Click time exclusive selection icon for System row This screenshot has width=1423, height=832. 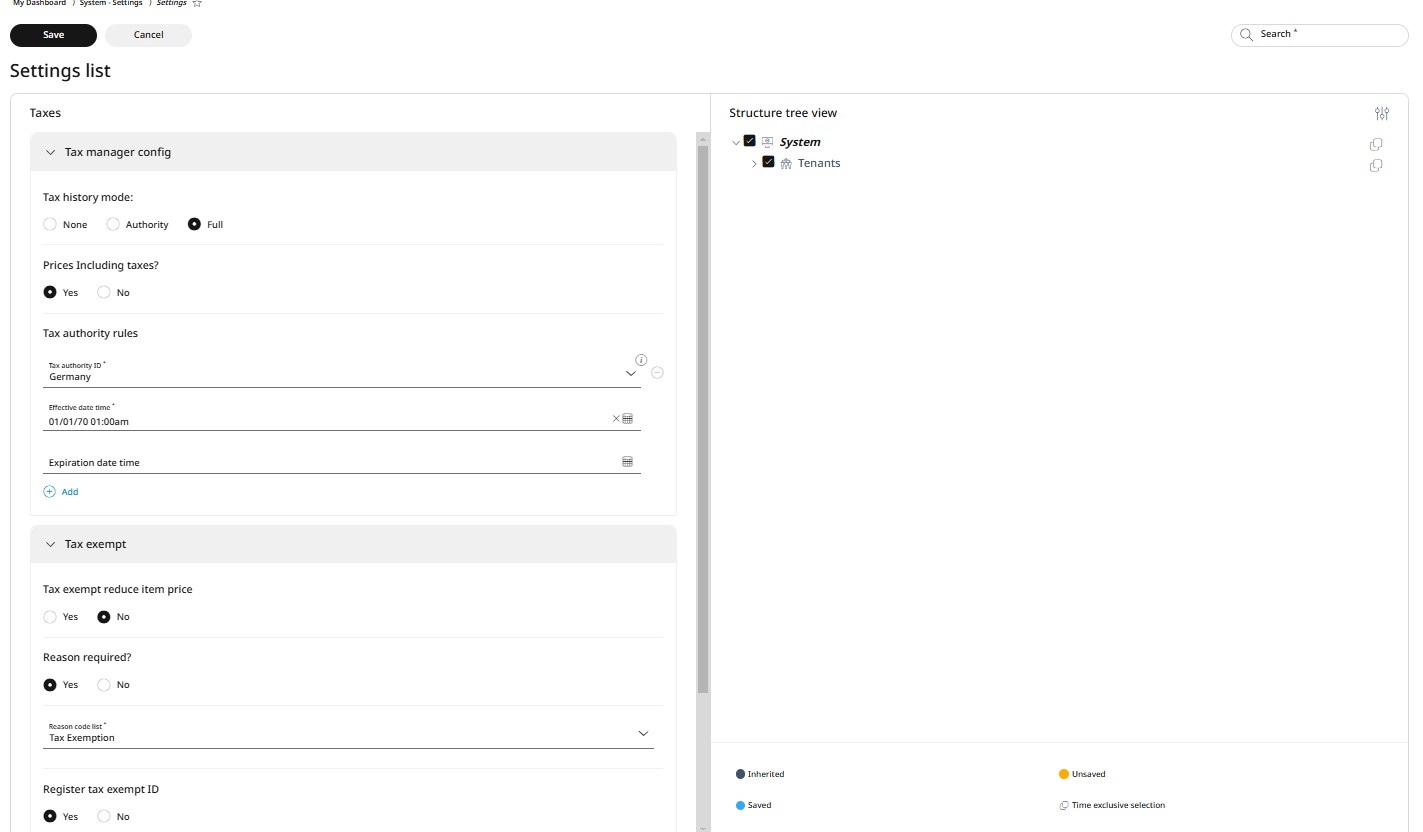tap(1376, 144)
